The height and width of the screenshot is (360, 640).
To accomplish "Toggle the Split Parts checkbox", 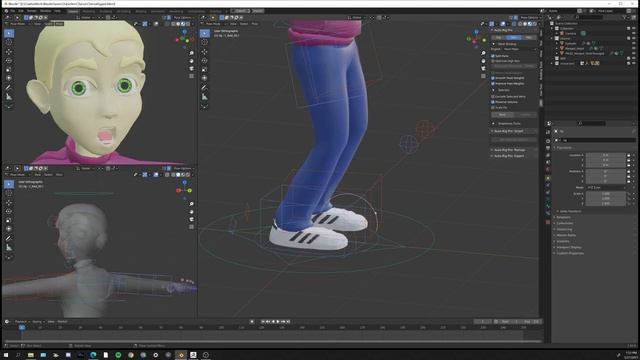I will point(493,56).
